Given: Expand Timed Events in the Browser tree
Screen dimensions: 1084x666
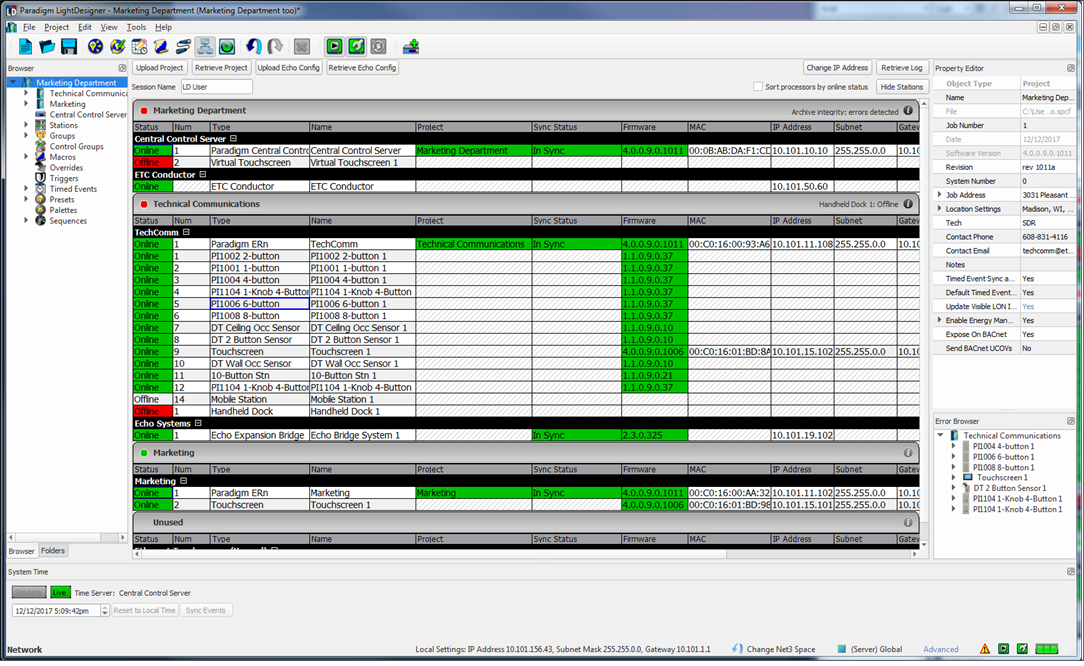Looking at the screenshot, I should click(x=26, y=189).
